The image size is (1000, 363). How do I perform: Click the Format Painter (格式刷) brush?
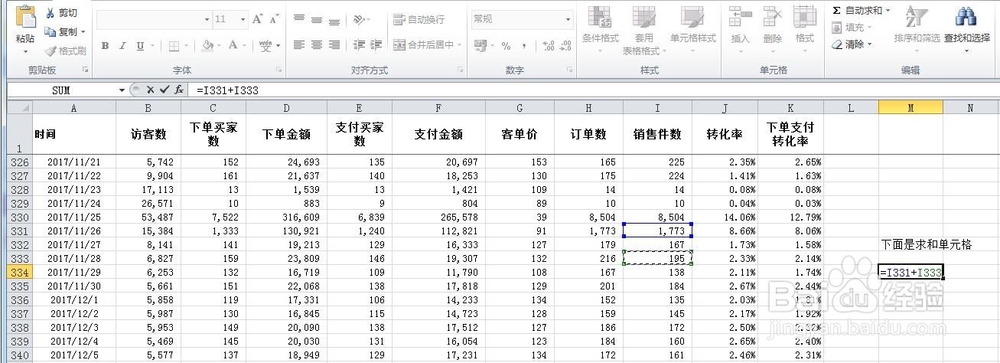66,50
